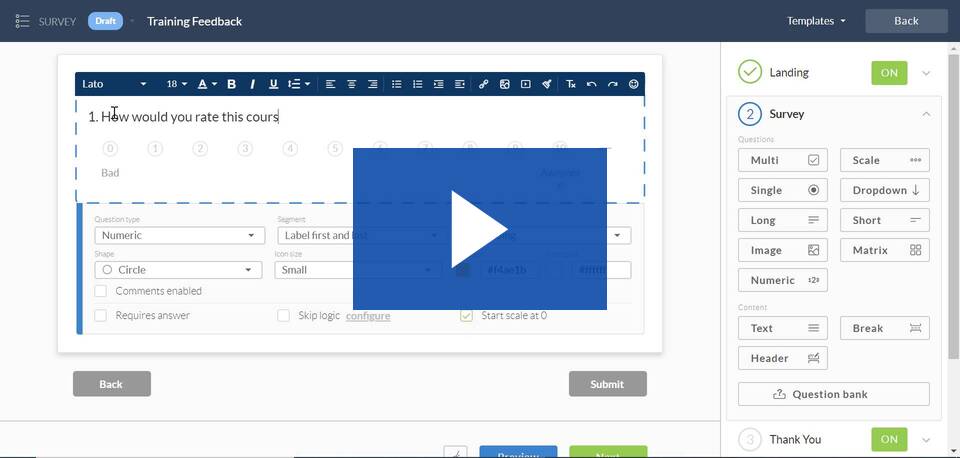Click the Back button in the top bar
Image resolution: width=960 pixels, height=458 pixels.
point(906,21)
